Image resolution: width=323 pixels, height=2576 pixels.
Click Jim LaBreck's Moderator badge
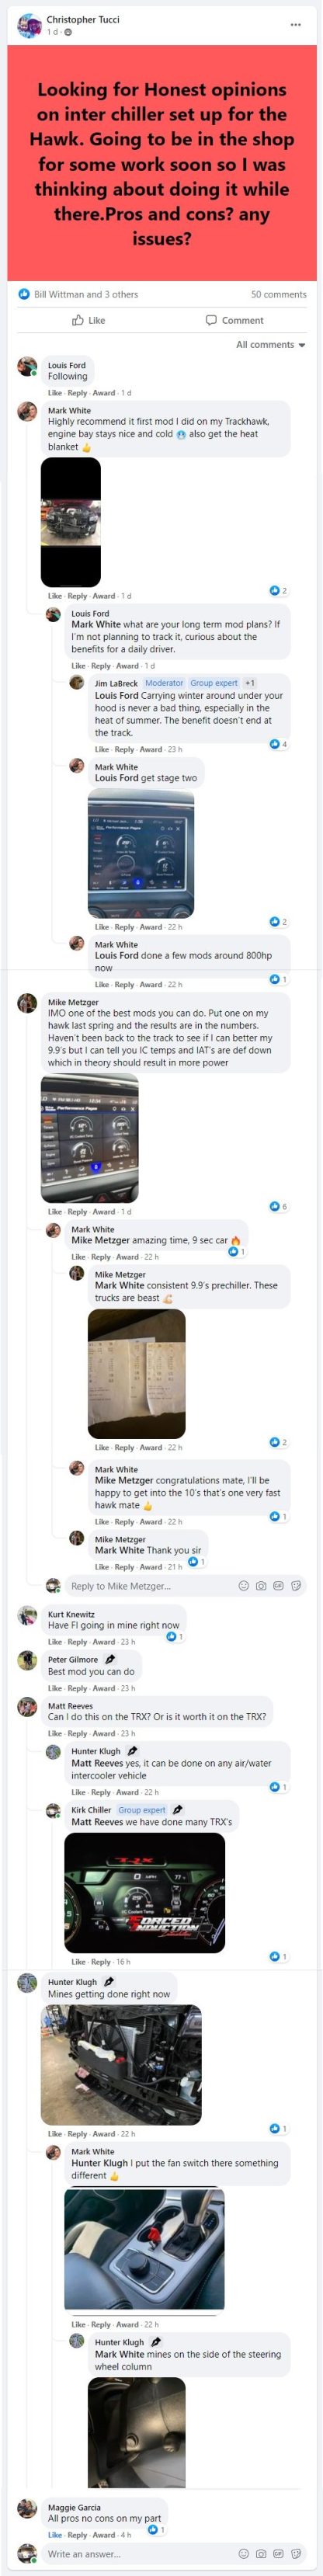pos(164,683)
